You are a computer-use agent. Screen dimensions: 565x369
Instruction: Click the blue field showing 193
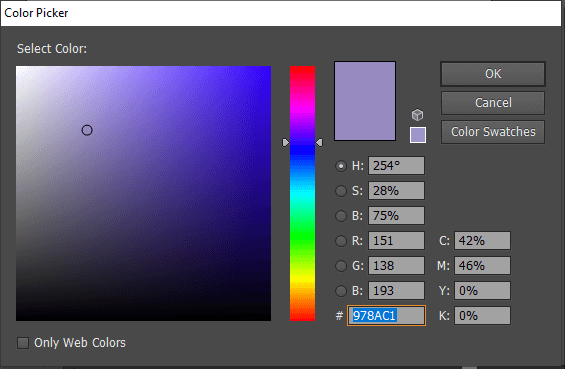click(396, 290)
